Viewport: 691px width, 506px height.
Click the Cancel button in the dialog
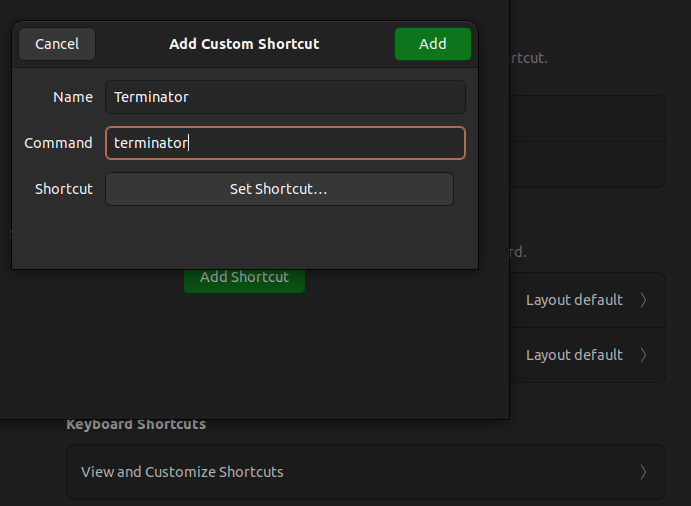[x=57, y=44]
